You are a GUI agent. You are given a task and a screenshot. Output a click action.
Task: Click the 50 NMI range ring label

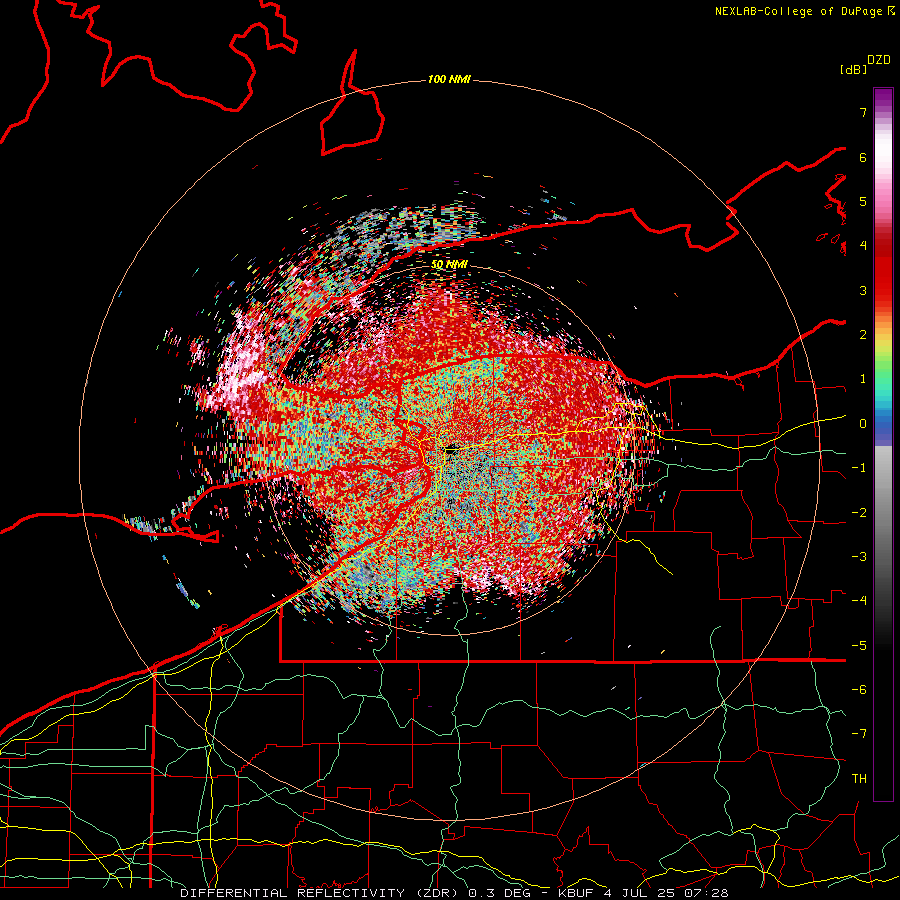point(449,265)
